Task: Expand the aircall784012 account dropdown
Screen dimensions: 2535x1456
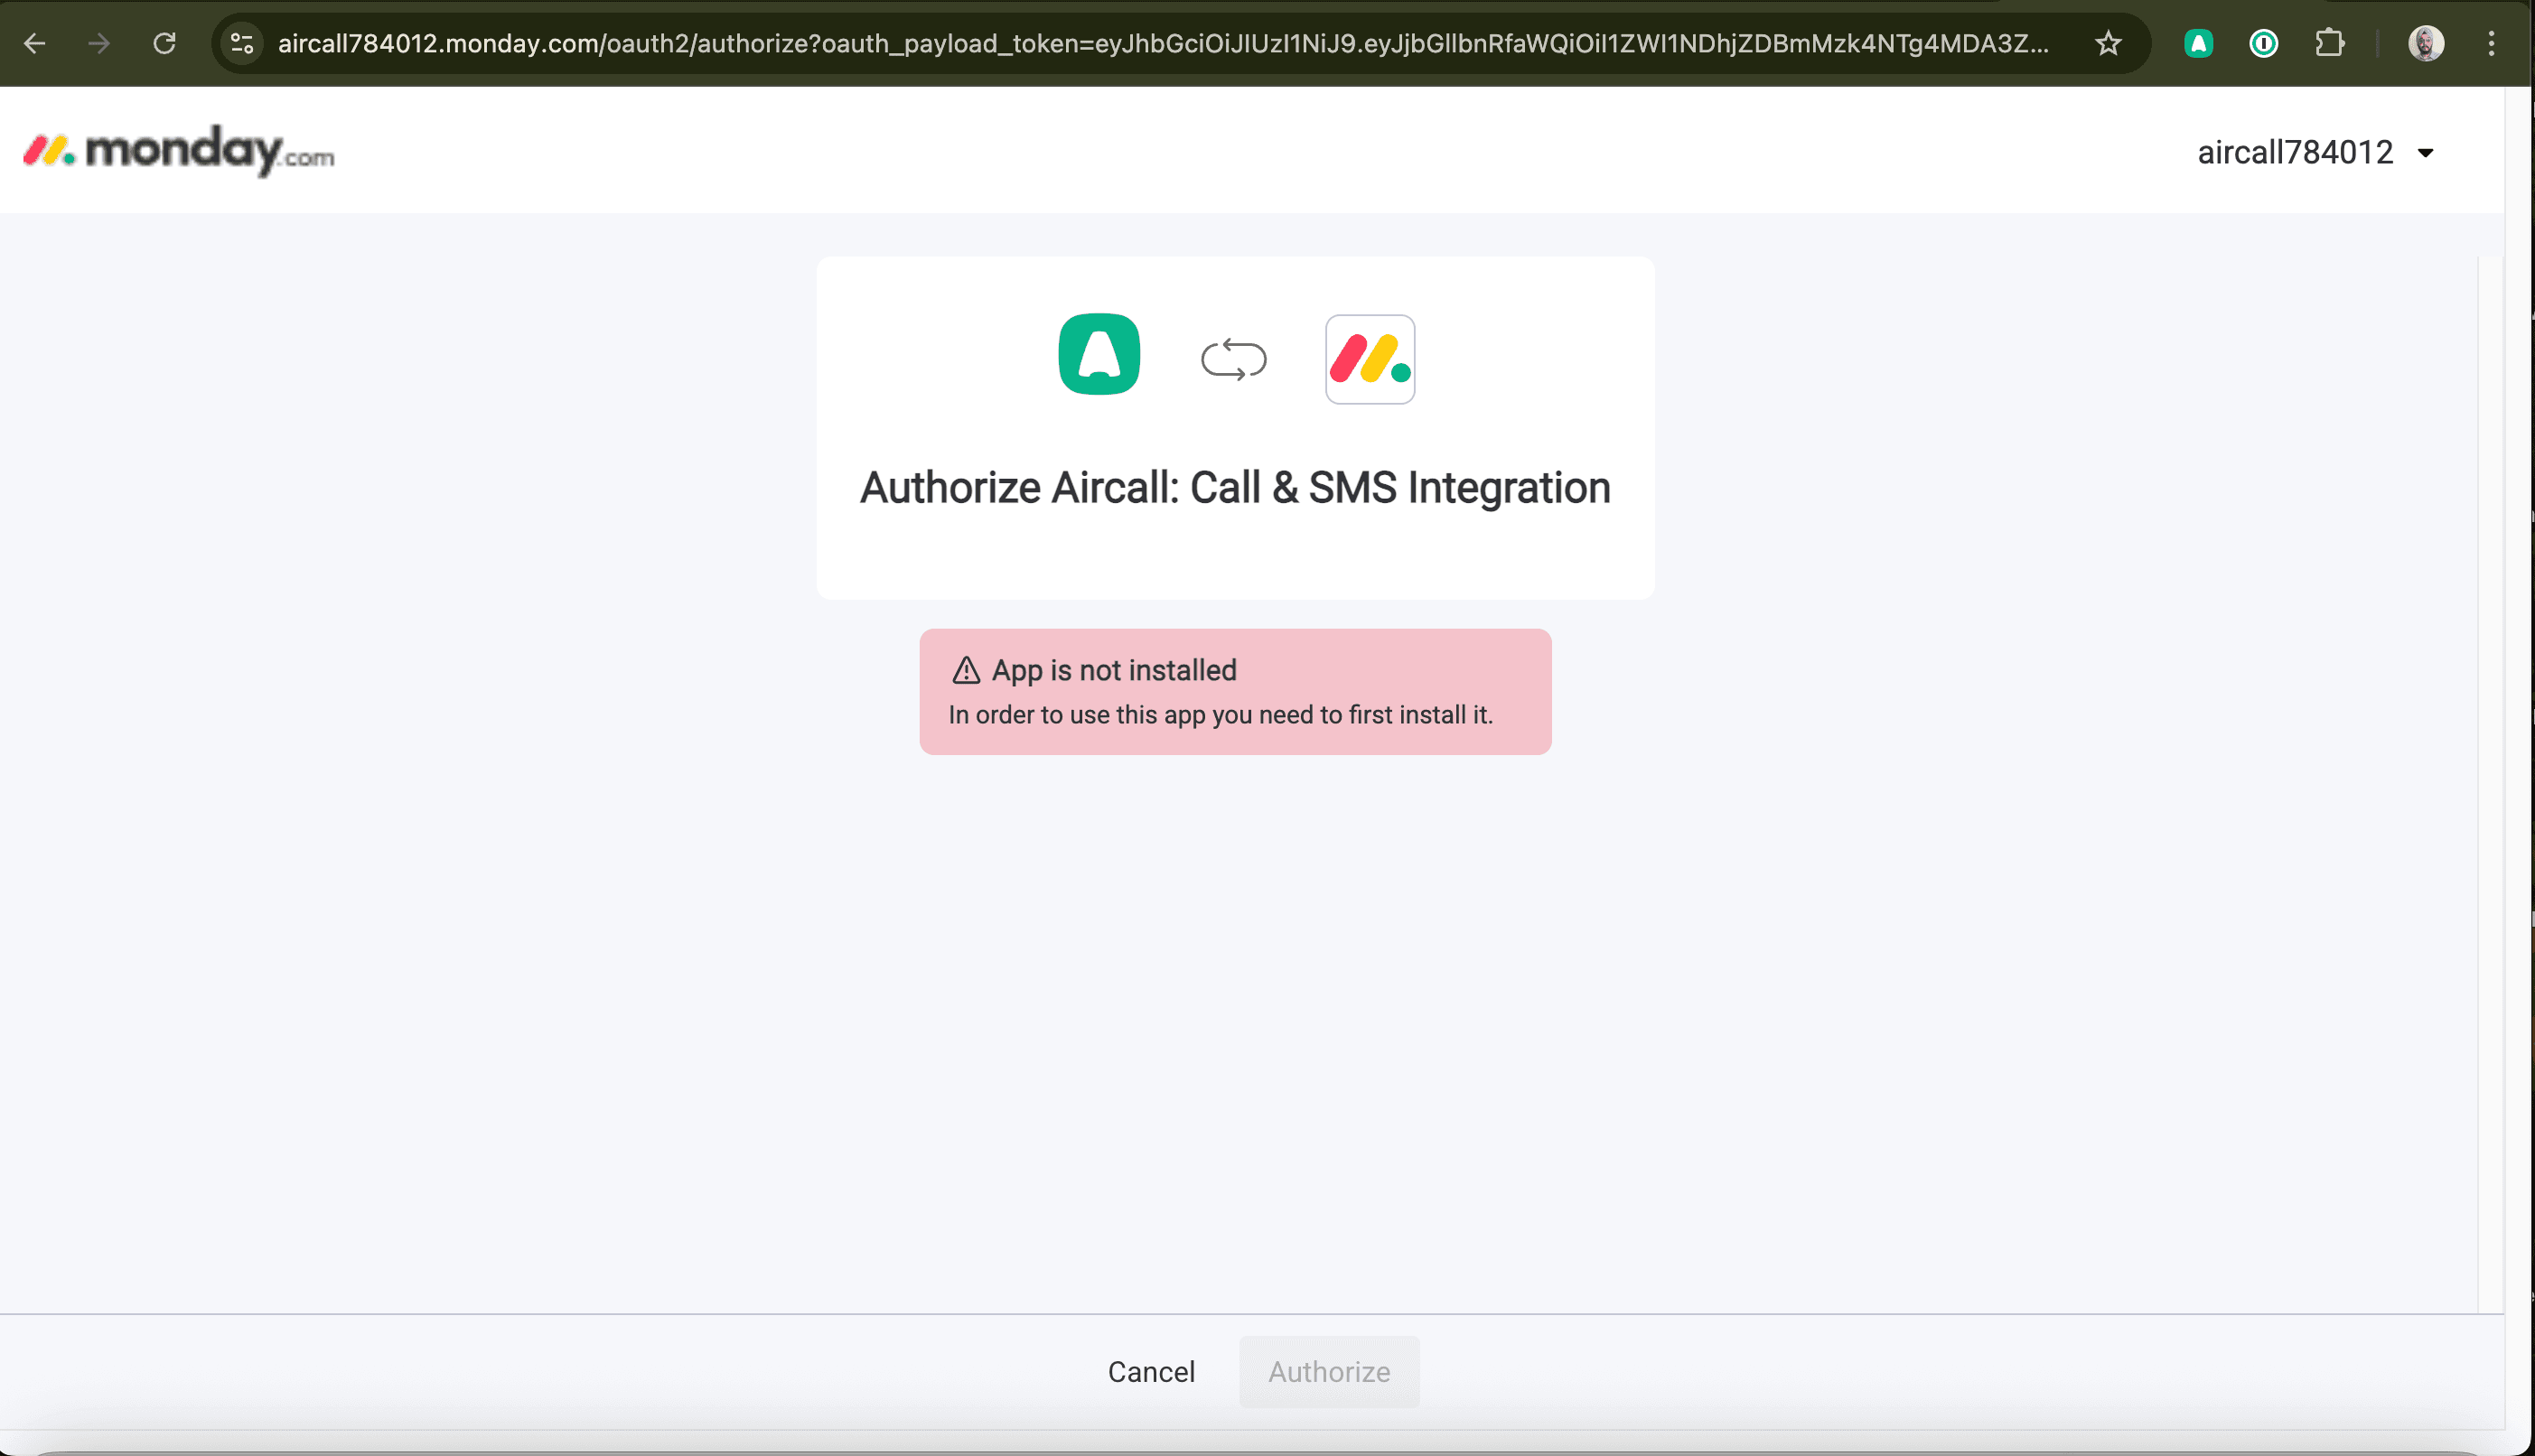Action: [x=2313, y=153]
